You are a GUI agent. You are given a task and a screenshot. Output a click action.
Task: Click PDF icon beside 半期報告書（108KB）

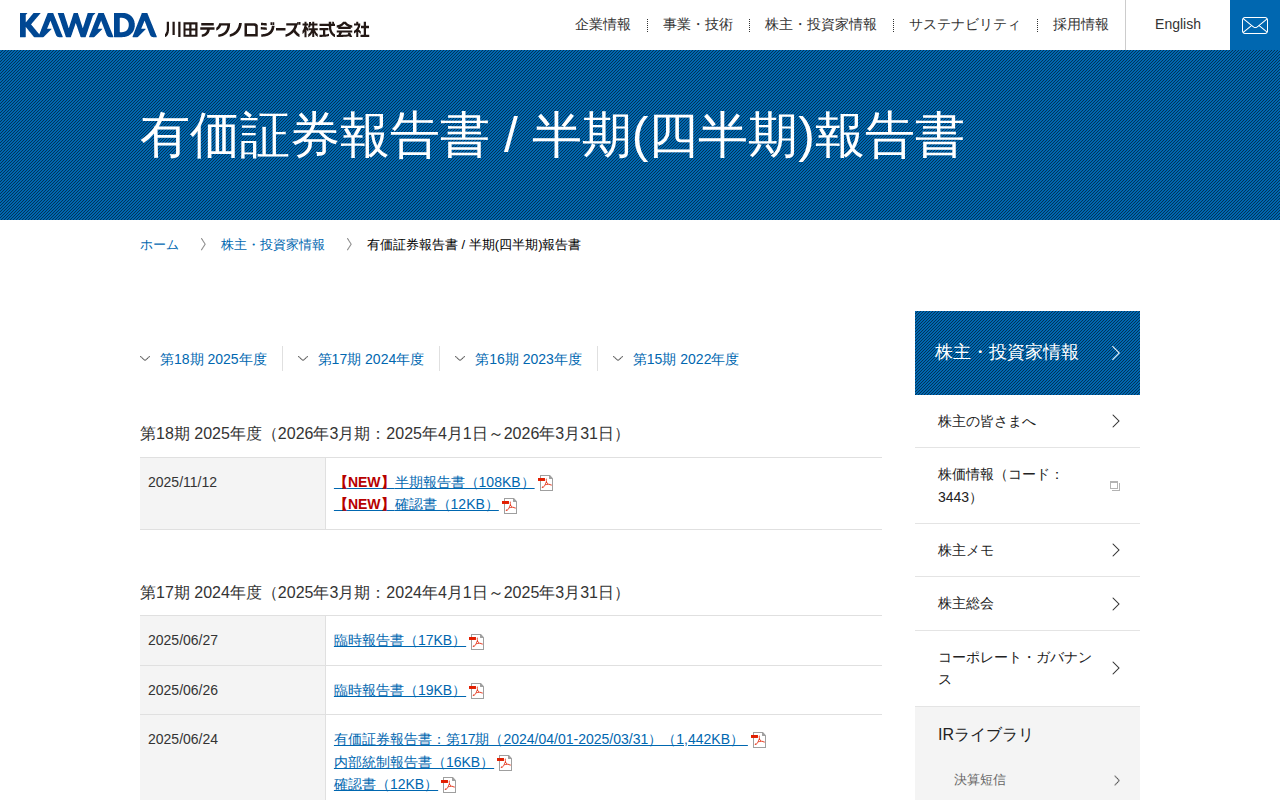545,483
